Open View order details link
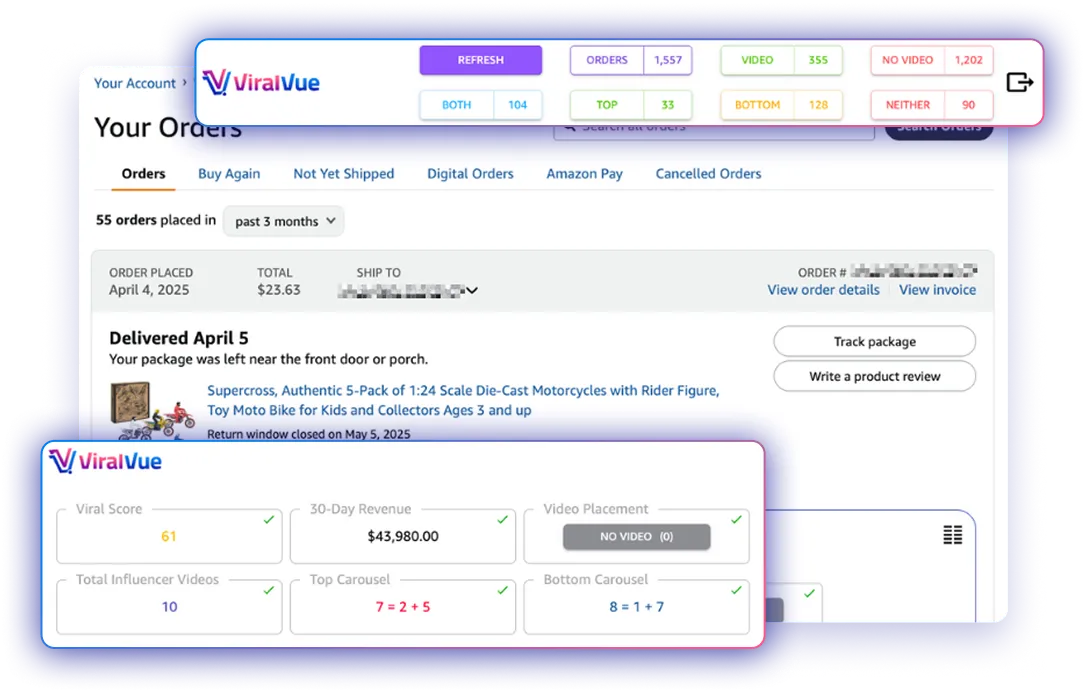The height and width of the screenshot is (693, 1086). 824,290
